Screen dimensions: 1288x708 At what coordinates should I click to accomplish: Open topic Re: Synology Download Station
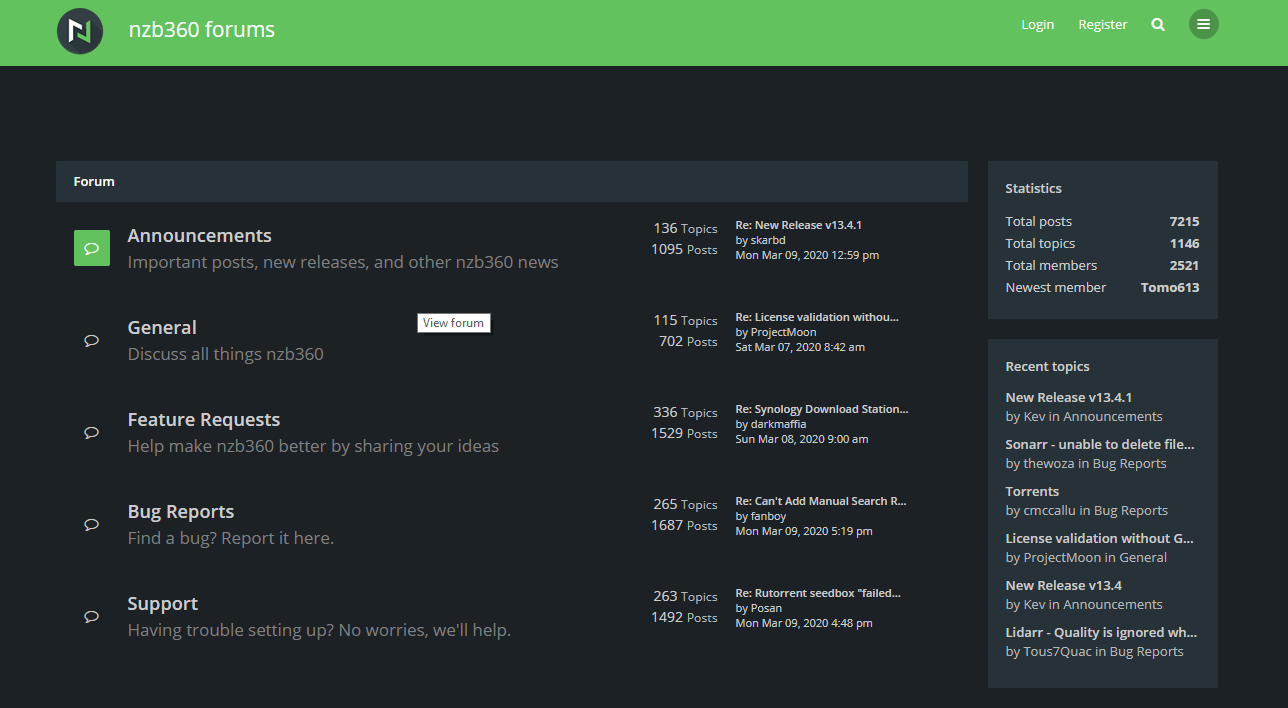(821, 408)
